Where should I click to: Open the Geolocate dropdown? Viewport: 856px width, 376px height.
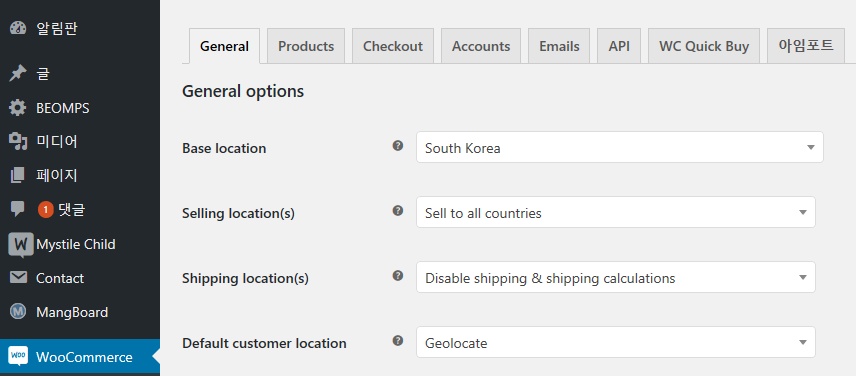pos(616,342)
